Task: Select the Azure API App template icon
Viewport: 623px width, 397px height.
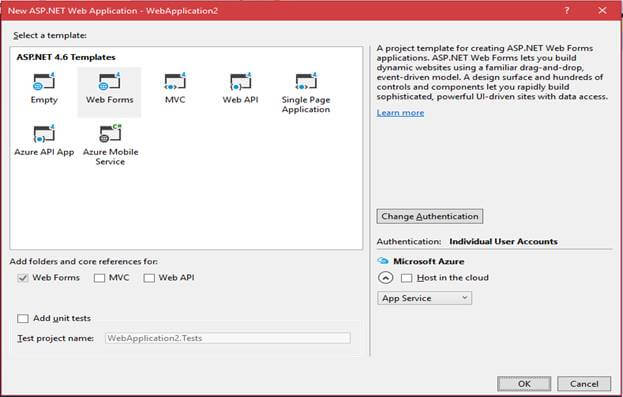Action: click(44, 134)
